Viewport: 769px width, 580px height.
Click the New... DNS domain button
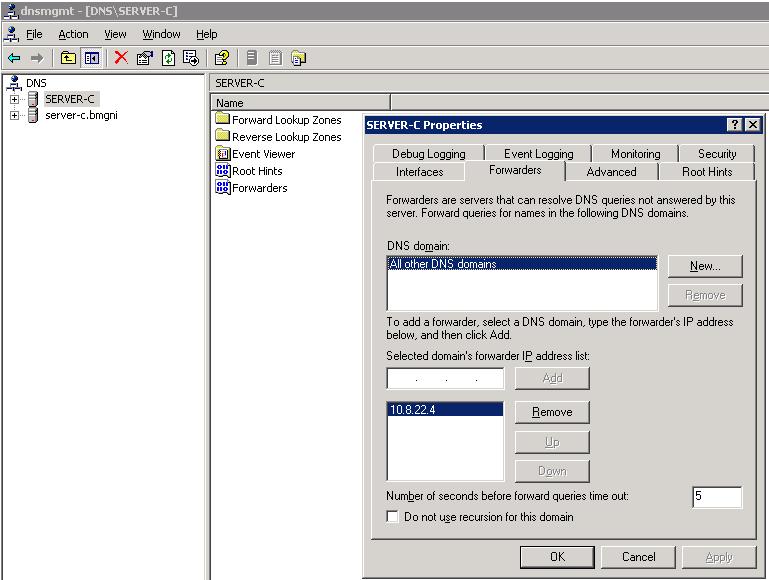705,266
